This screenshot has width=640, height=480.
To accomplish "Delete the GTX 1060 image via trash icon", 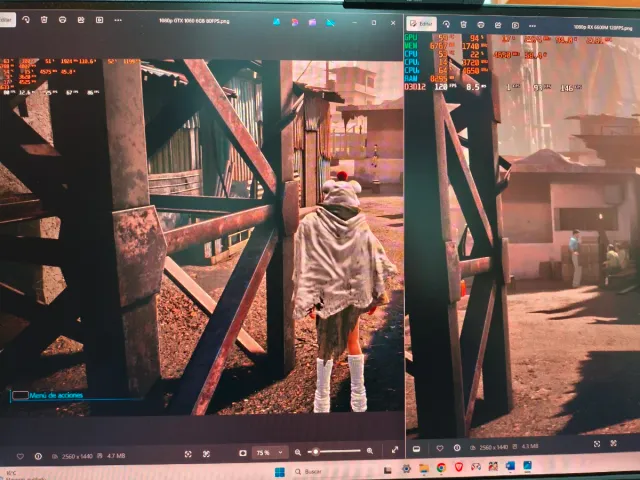I will coord(44,20).
